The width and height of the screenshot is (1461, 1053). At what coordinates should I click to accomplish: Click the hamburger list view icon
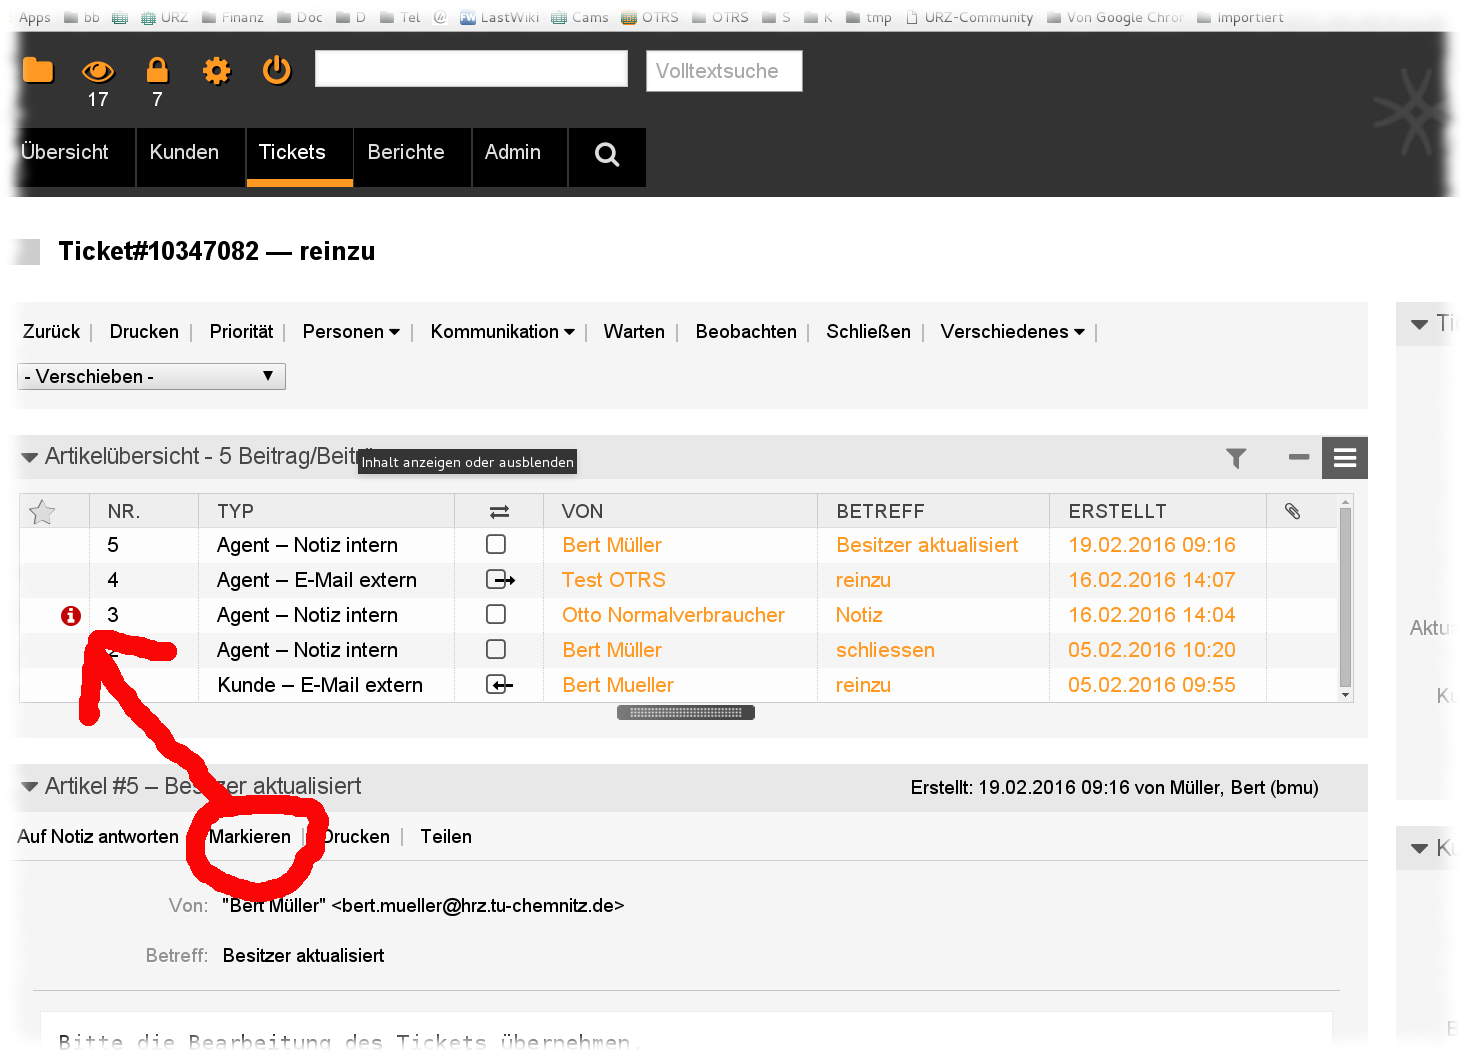click(x=1344, y=458)
